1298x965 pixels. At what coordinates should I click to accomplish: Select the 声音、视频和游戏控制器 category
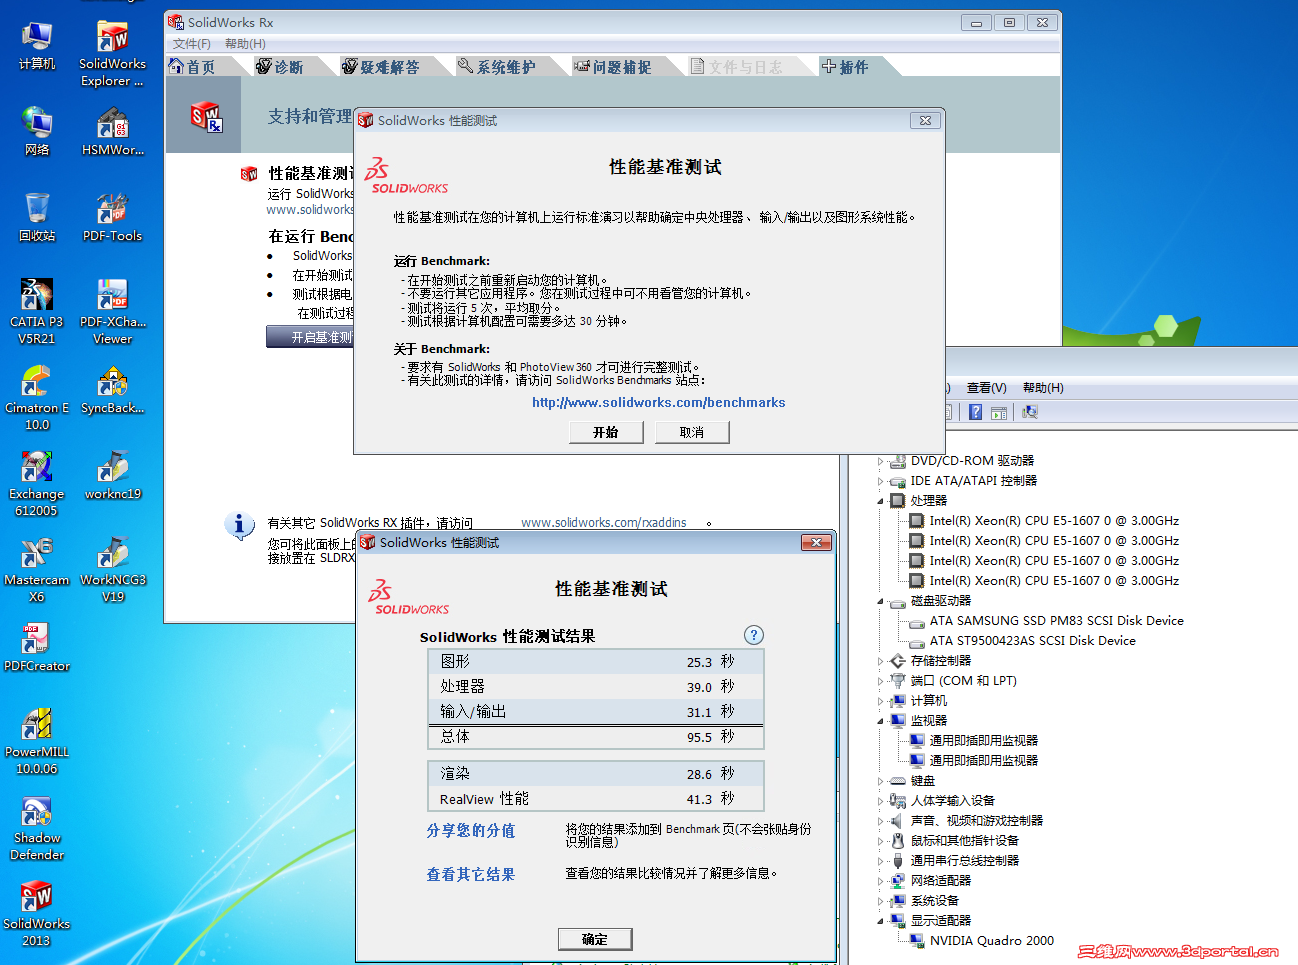[976, 821]
